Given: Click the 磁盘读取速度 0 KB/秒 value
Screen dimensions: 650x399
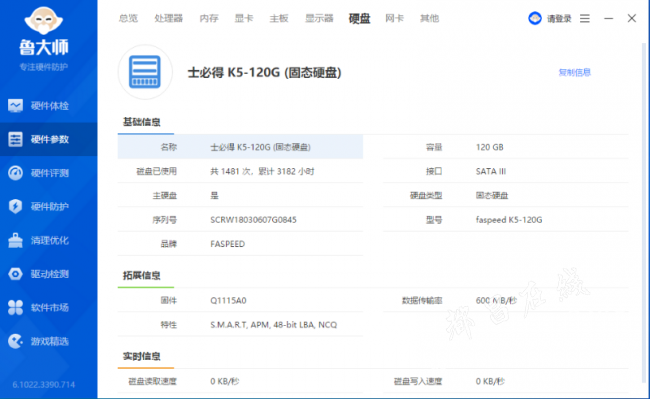Looking at the screenshot, I should [224, 381].
